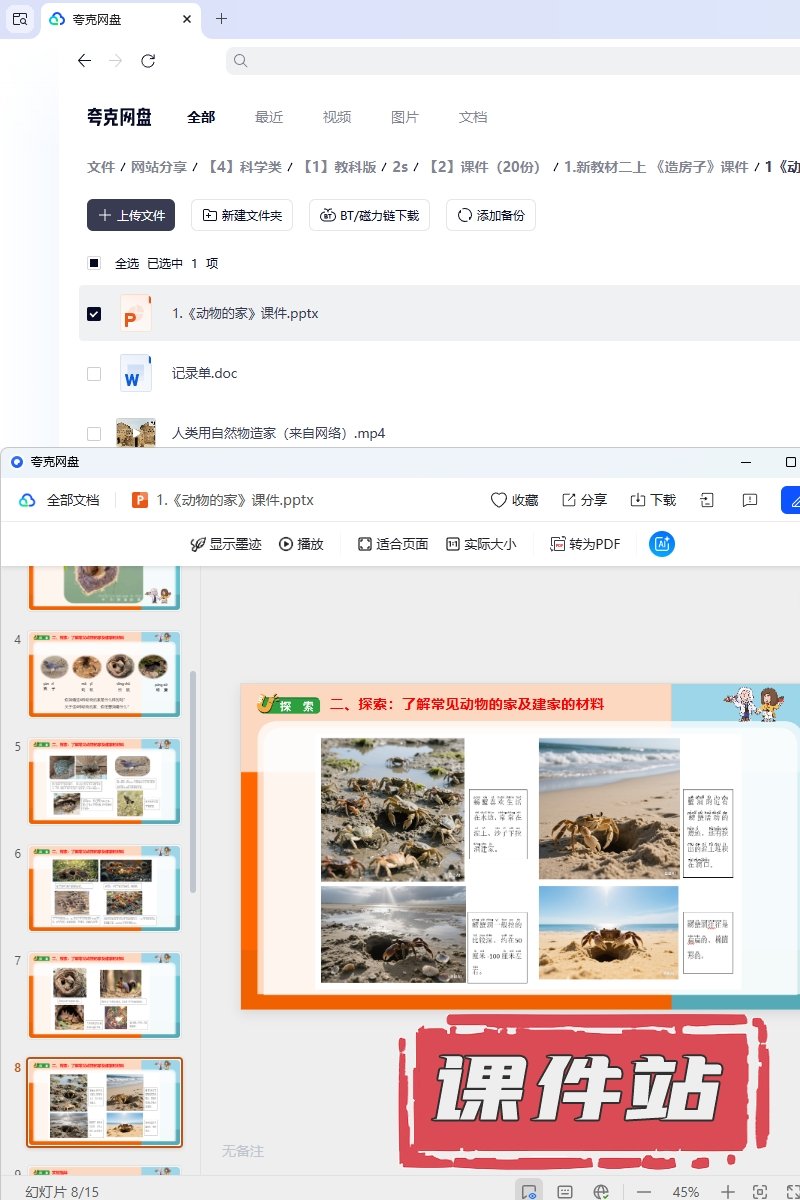Tick the 人类用自然物造家 mp4 checkbox
The width and height of the screenshot is (800, 1200).
click(94, 434)
